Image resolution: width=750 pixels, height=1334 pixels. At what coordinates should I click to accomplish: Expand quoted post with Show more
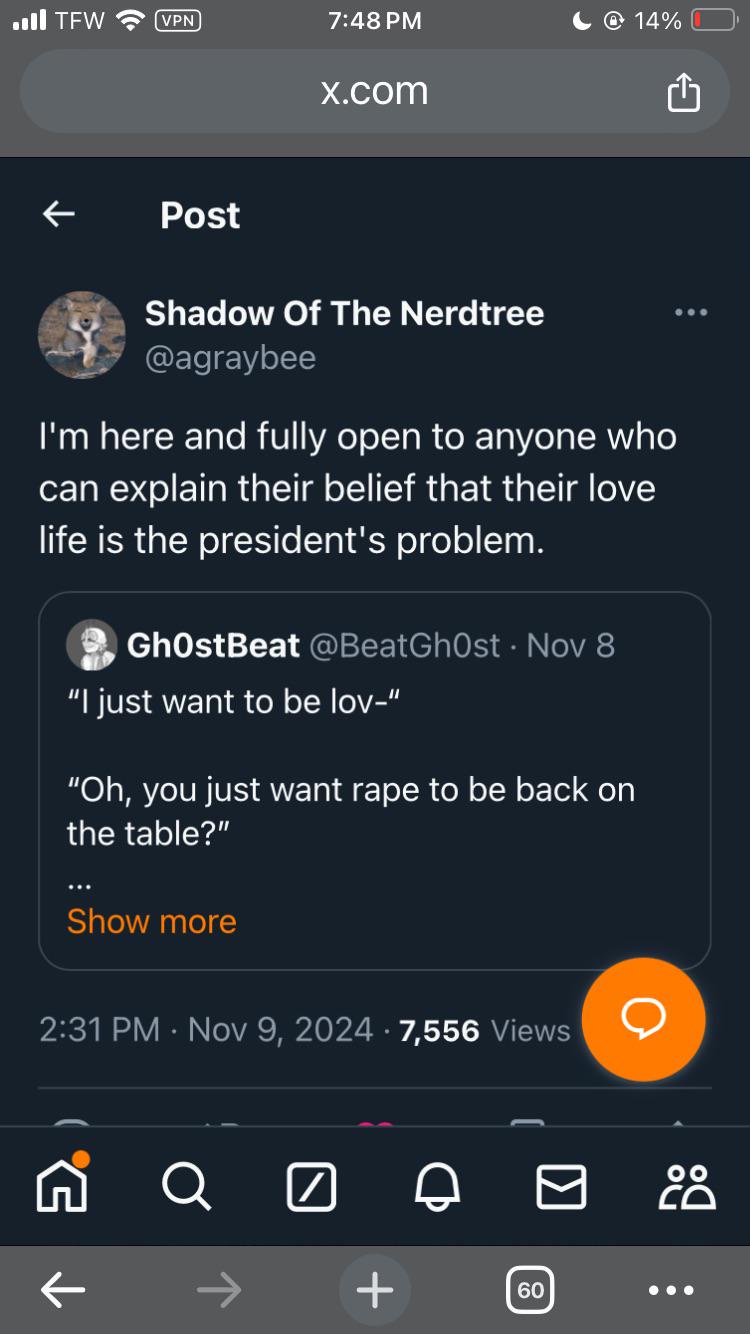point(152,921)
